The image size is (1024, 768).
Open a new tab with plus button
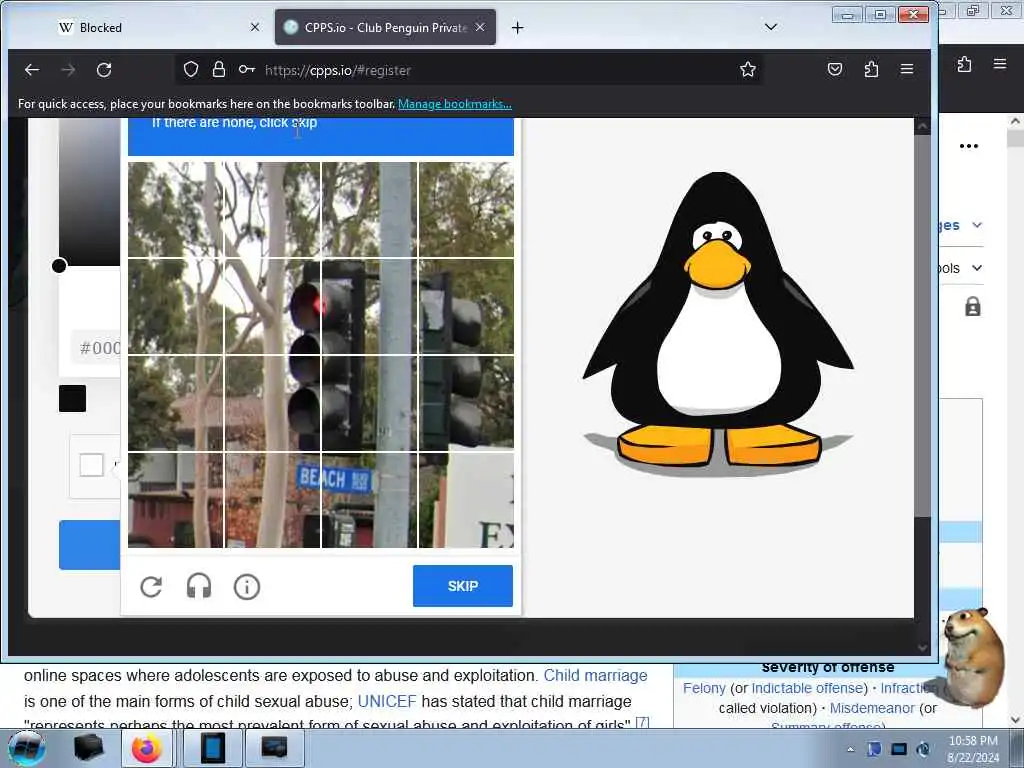click(x=517, y=27)
